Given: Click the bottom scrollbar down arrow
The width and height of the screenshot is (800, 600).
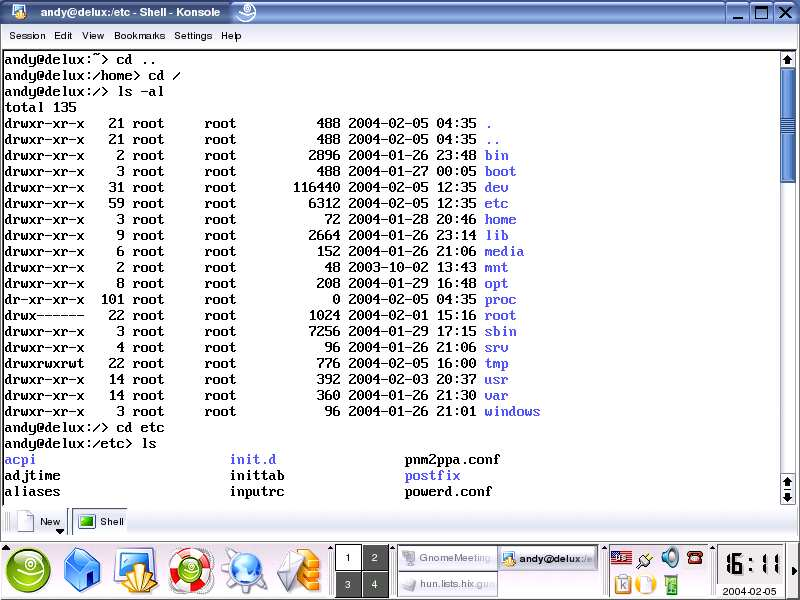Looking at the screenshot, I should coord(787,497).
